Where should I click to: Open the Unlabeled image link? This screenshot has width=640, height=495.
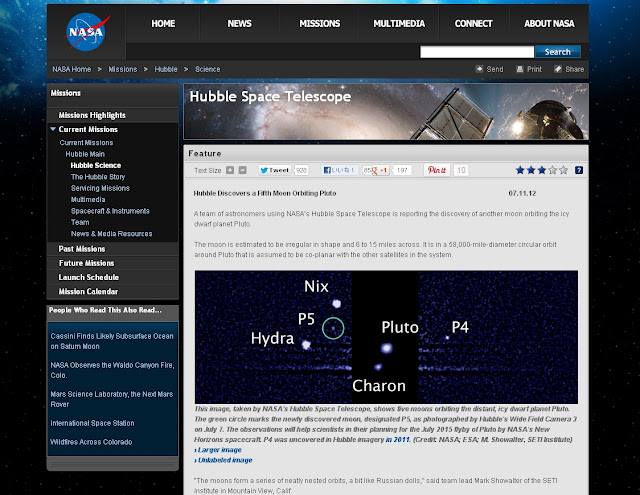(x=225, y=460)
